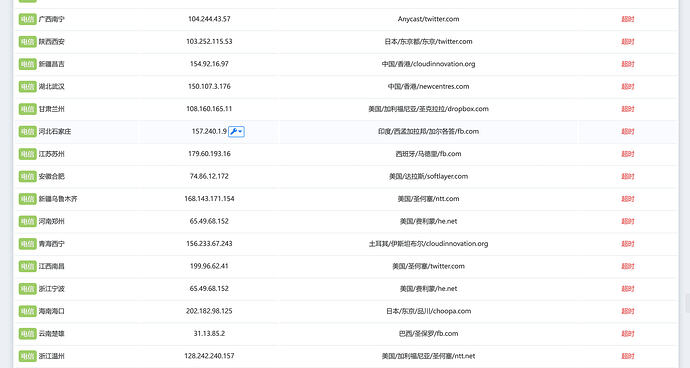Click the 圣何塞/ntt.net location cell

tap(429, 356)
